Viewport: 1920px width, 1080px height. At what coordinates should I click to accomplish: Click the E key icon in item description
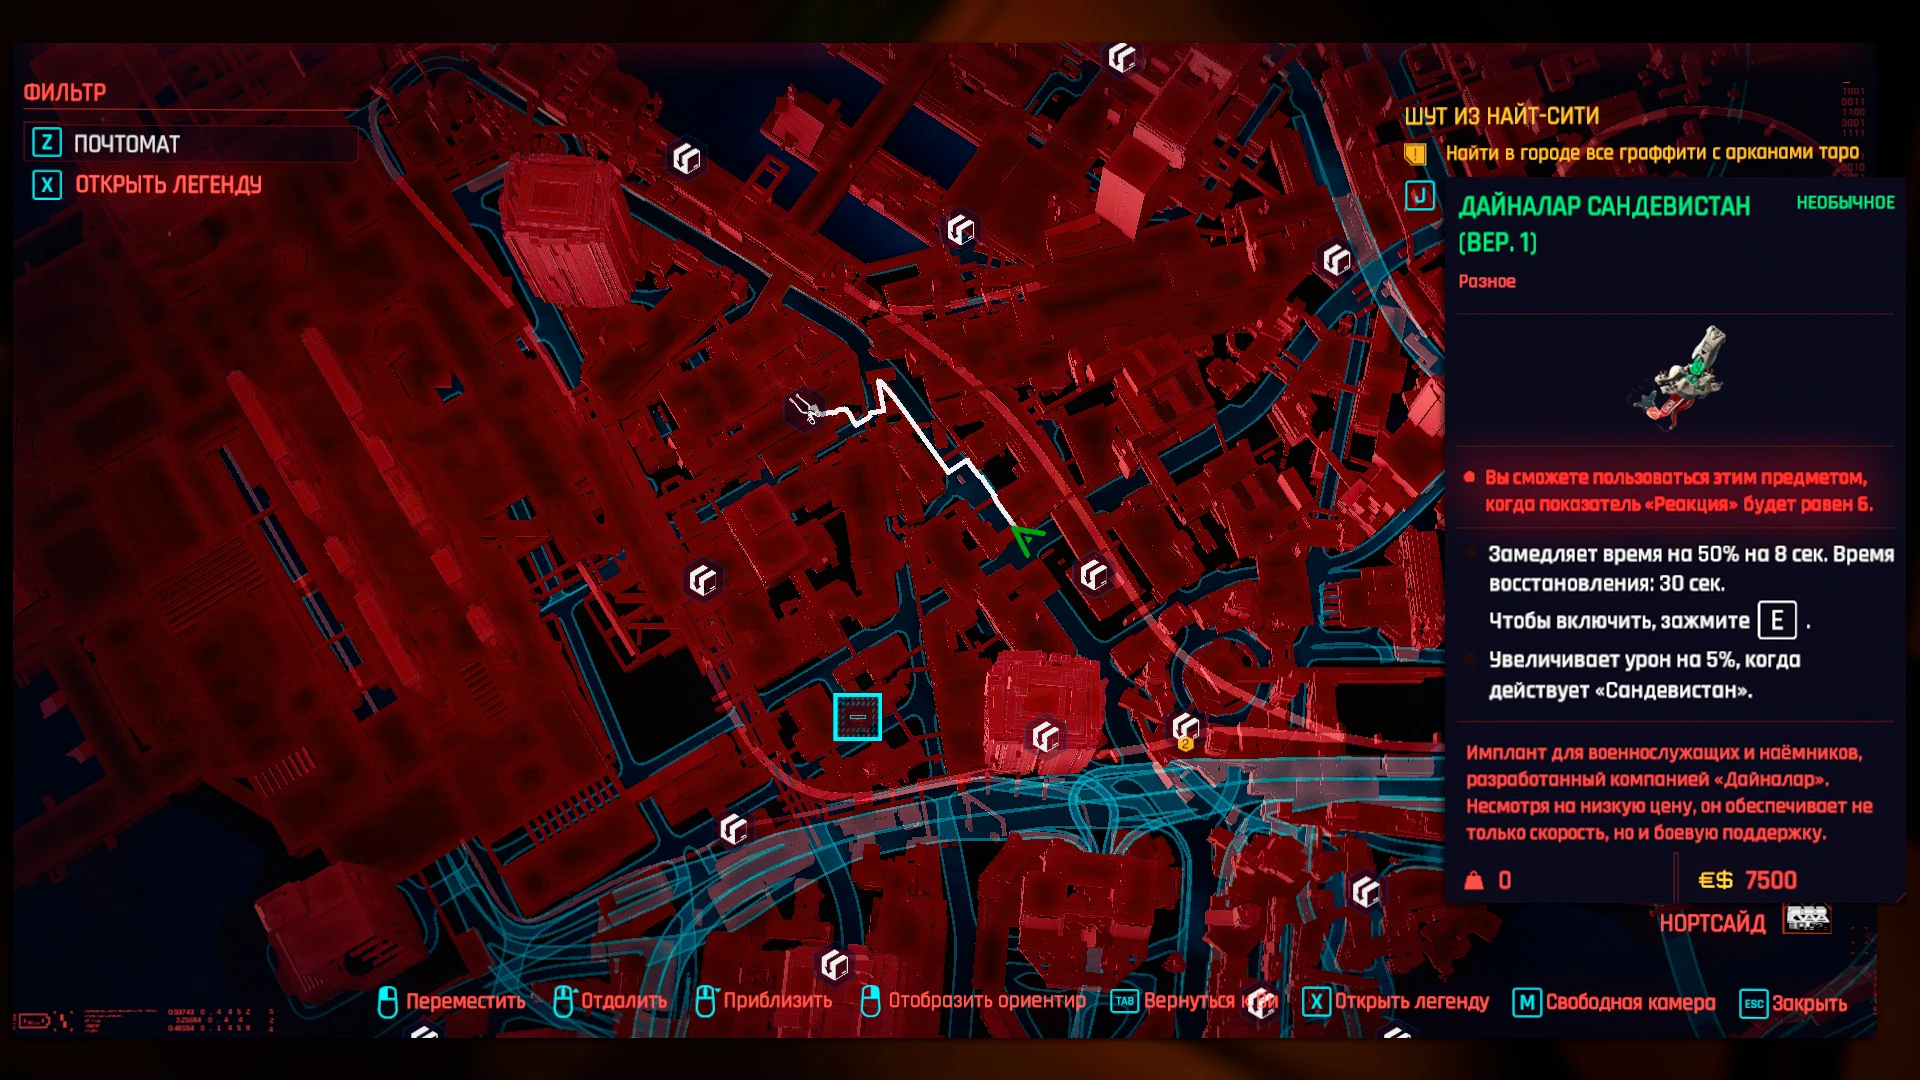pos(1777,620)
